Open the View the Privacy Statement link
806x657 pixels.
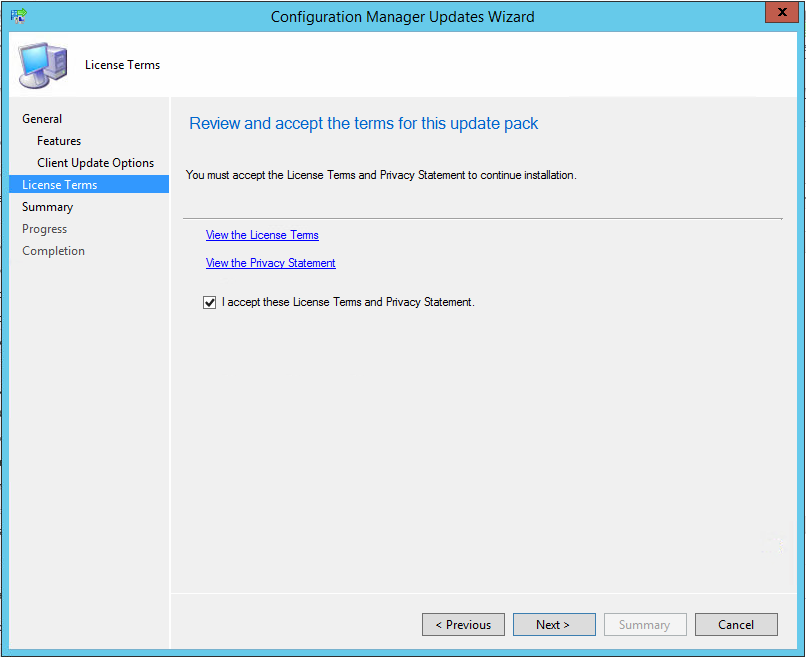coord(270,263)
